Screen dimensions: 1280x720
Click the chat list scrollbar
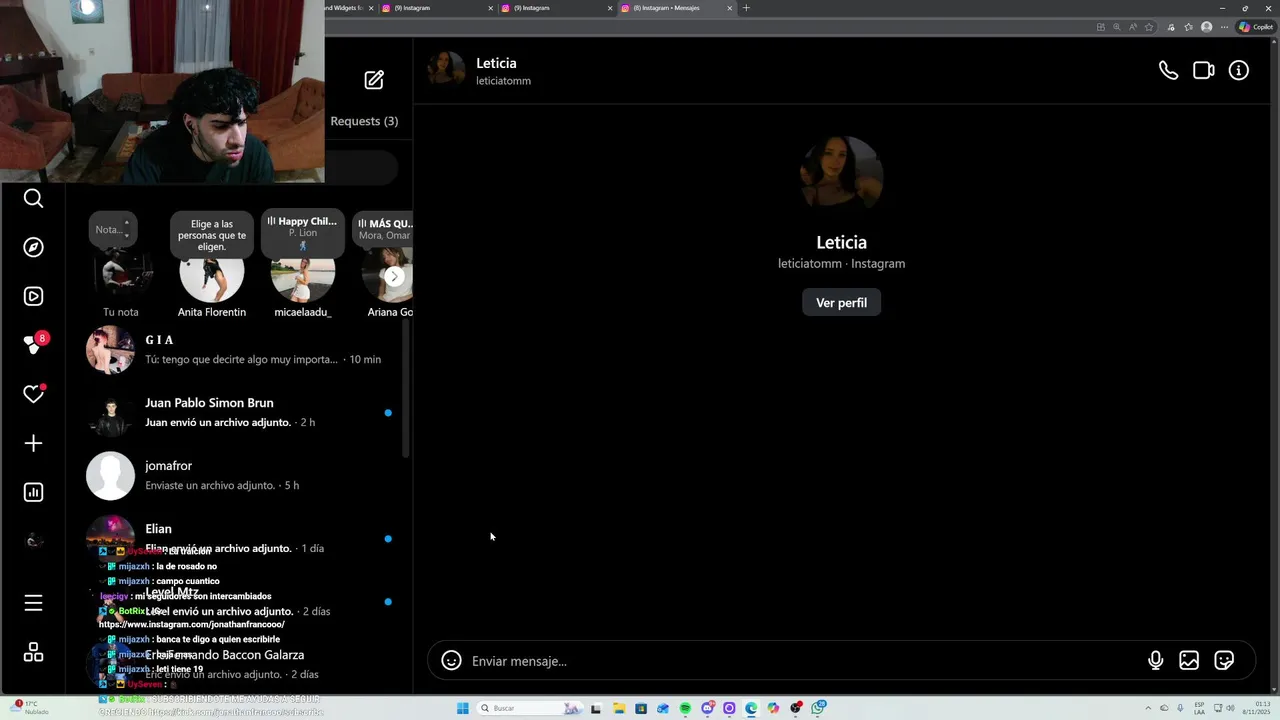[x=406, y=390]
